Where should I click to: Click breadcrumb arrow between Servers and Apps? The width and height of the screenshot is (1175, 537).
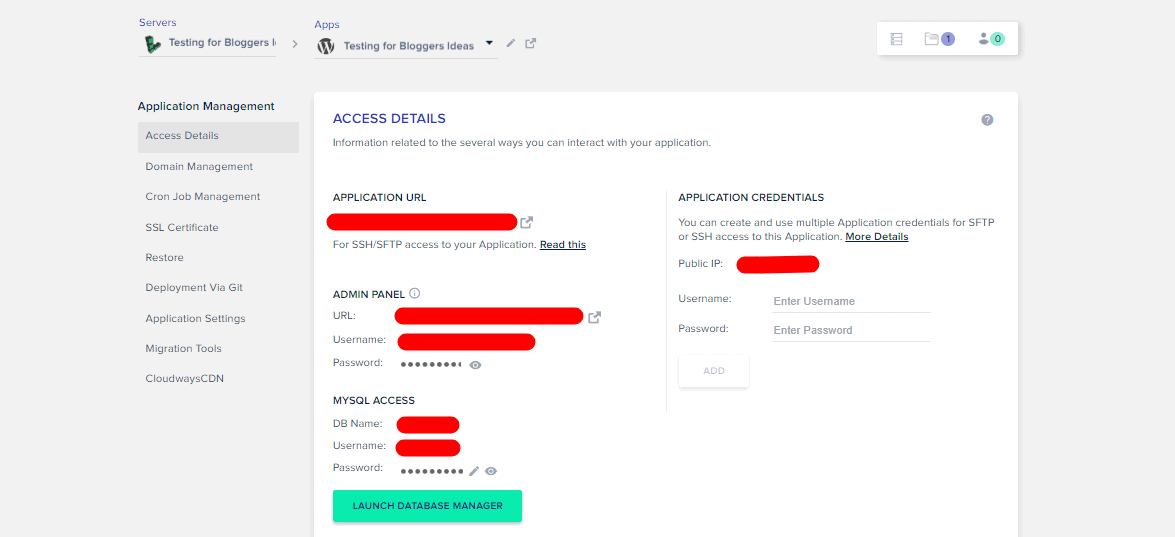tap(294, 44)
